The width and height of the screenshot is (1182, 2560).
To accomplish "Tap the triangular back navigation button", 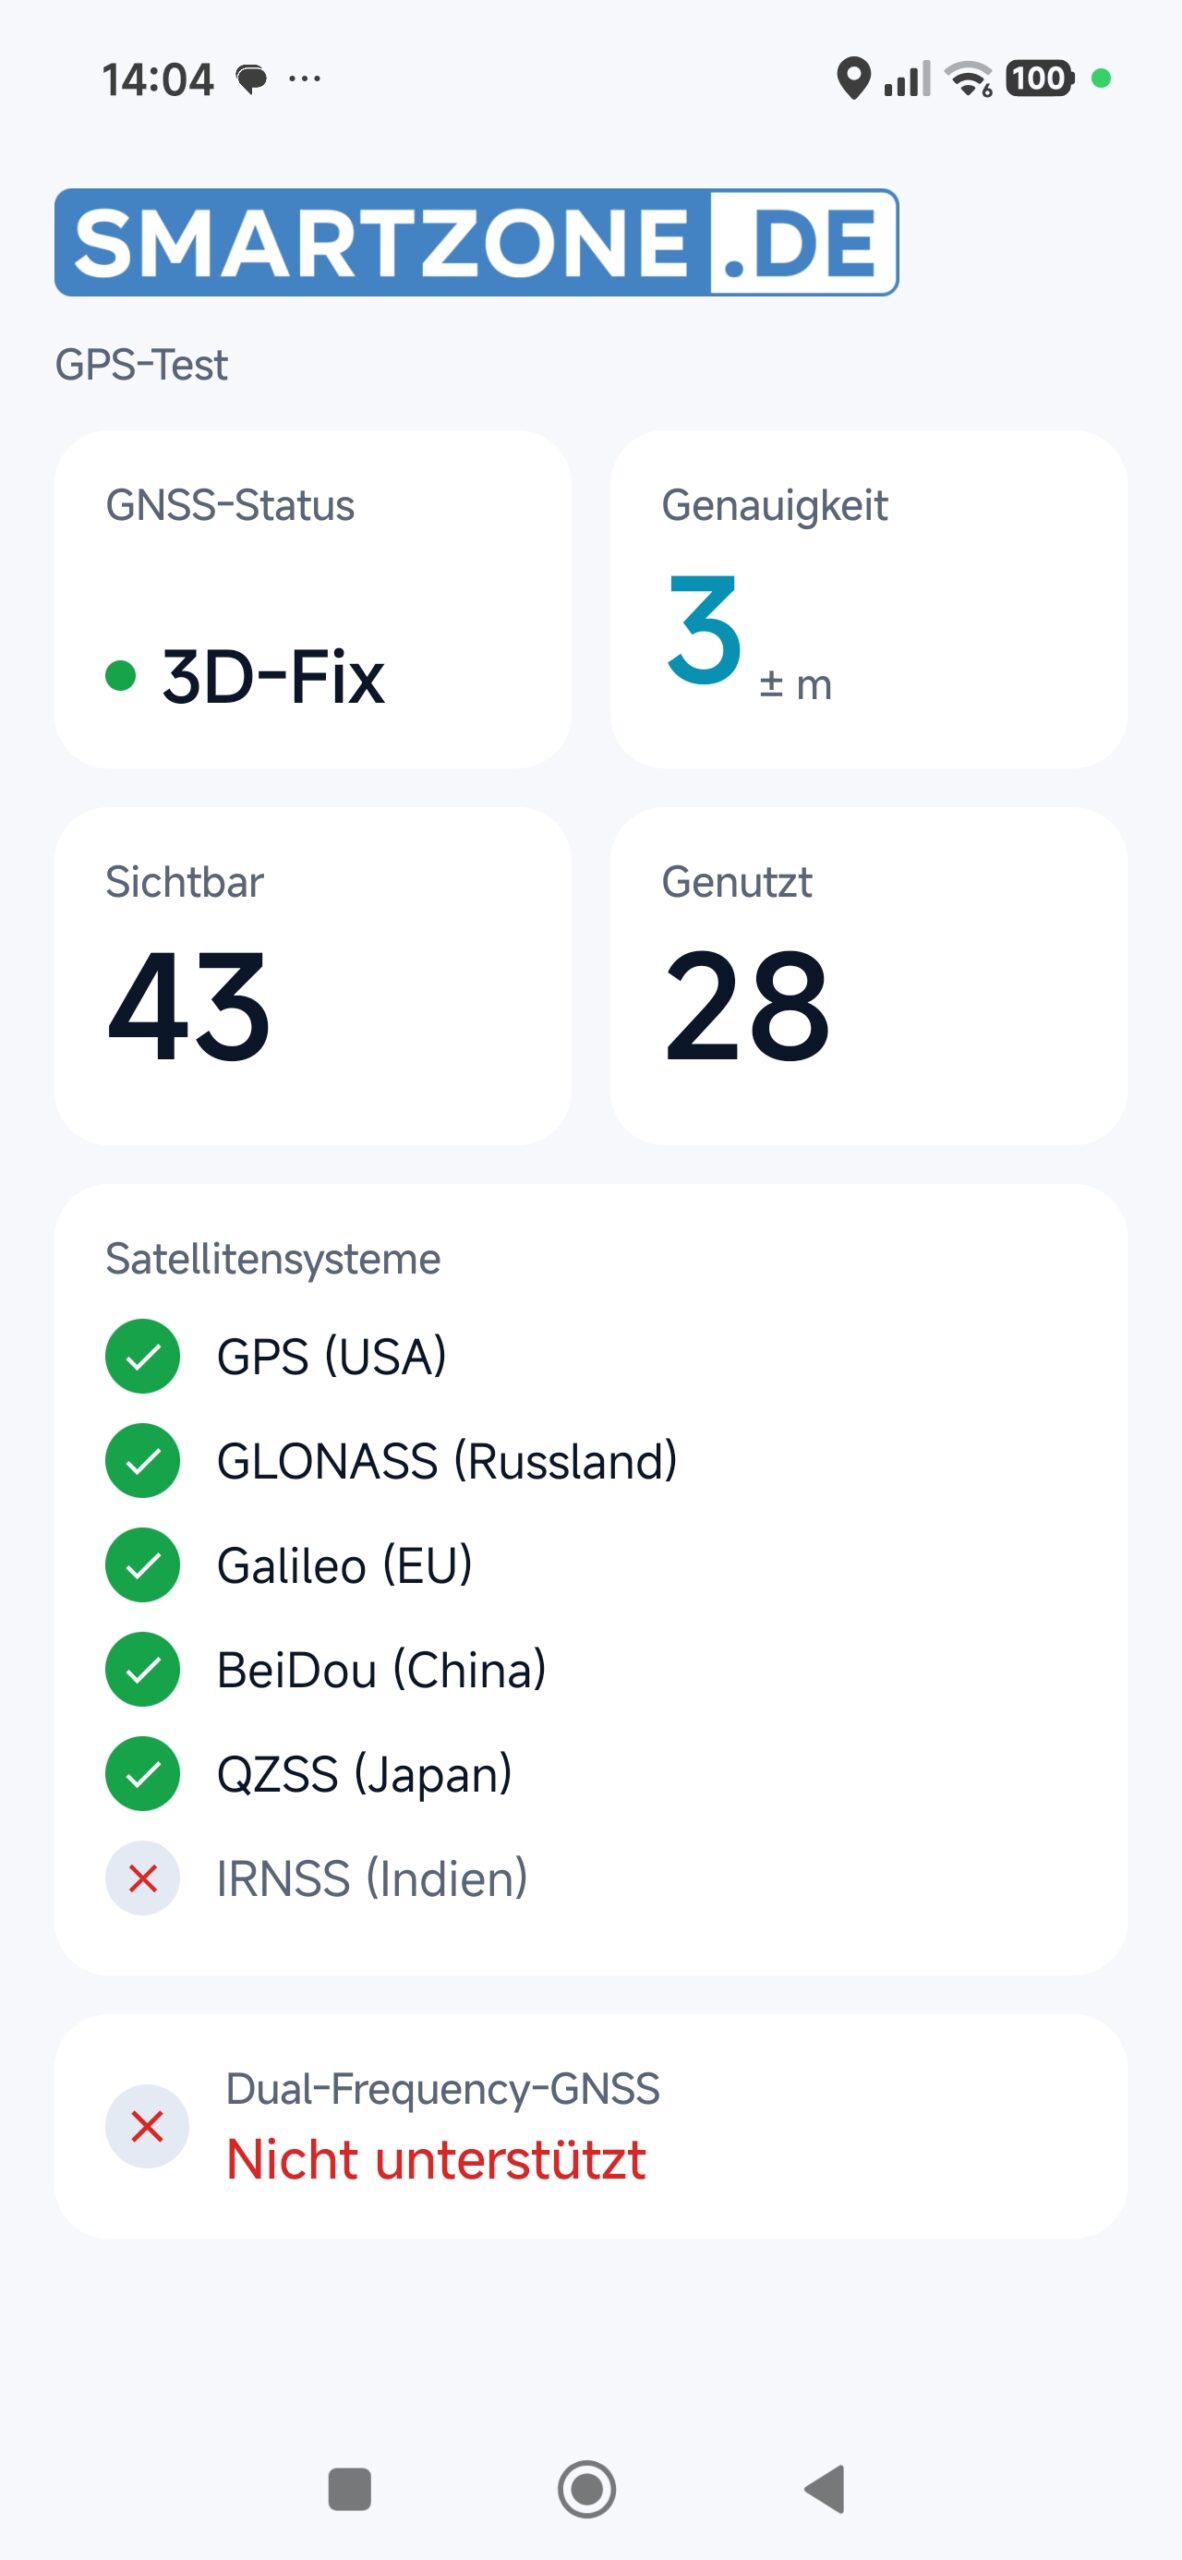I will point(825,2489).
